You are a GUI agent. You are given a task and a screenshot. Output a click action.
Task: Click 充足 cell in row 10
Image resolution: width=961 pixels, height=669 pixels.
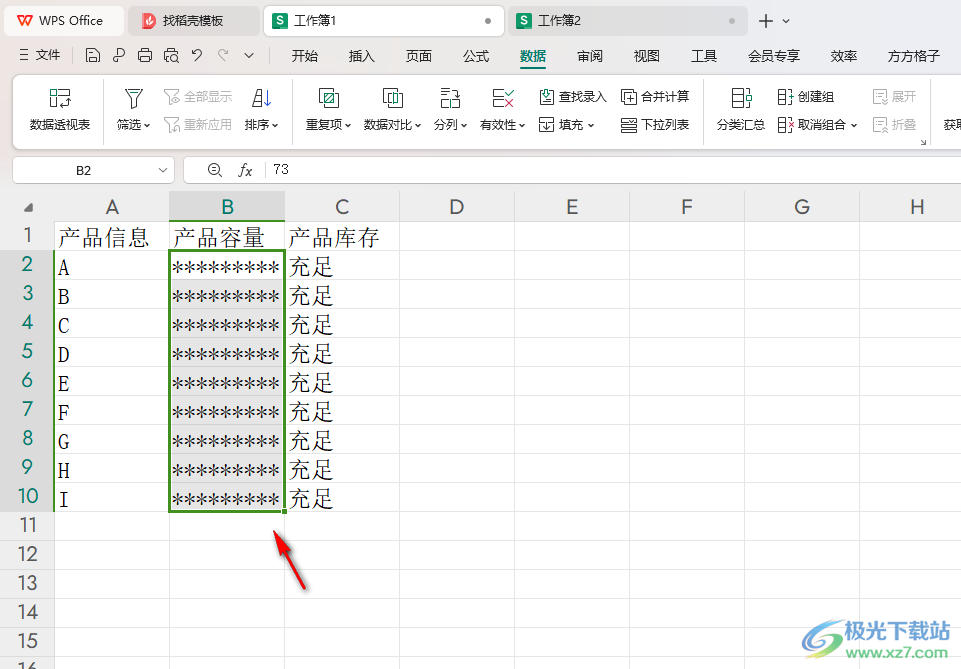[342, 498]
